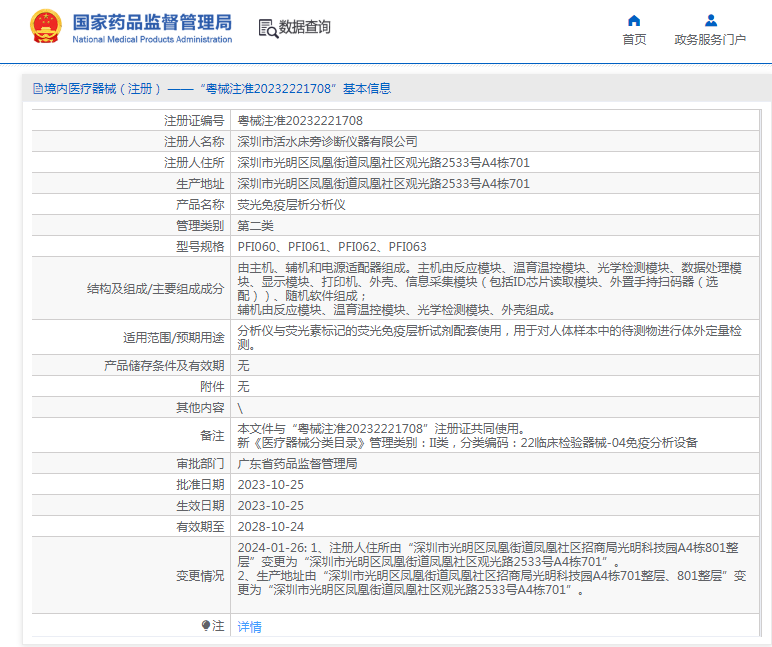Select 批准日期 value 2023-10-25
This screenshot has width=772, height=647.
coord(271,485)
